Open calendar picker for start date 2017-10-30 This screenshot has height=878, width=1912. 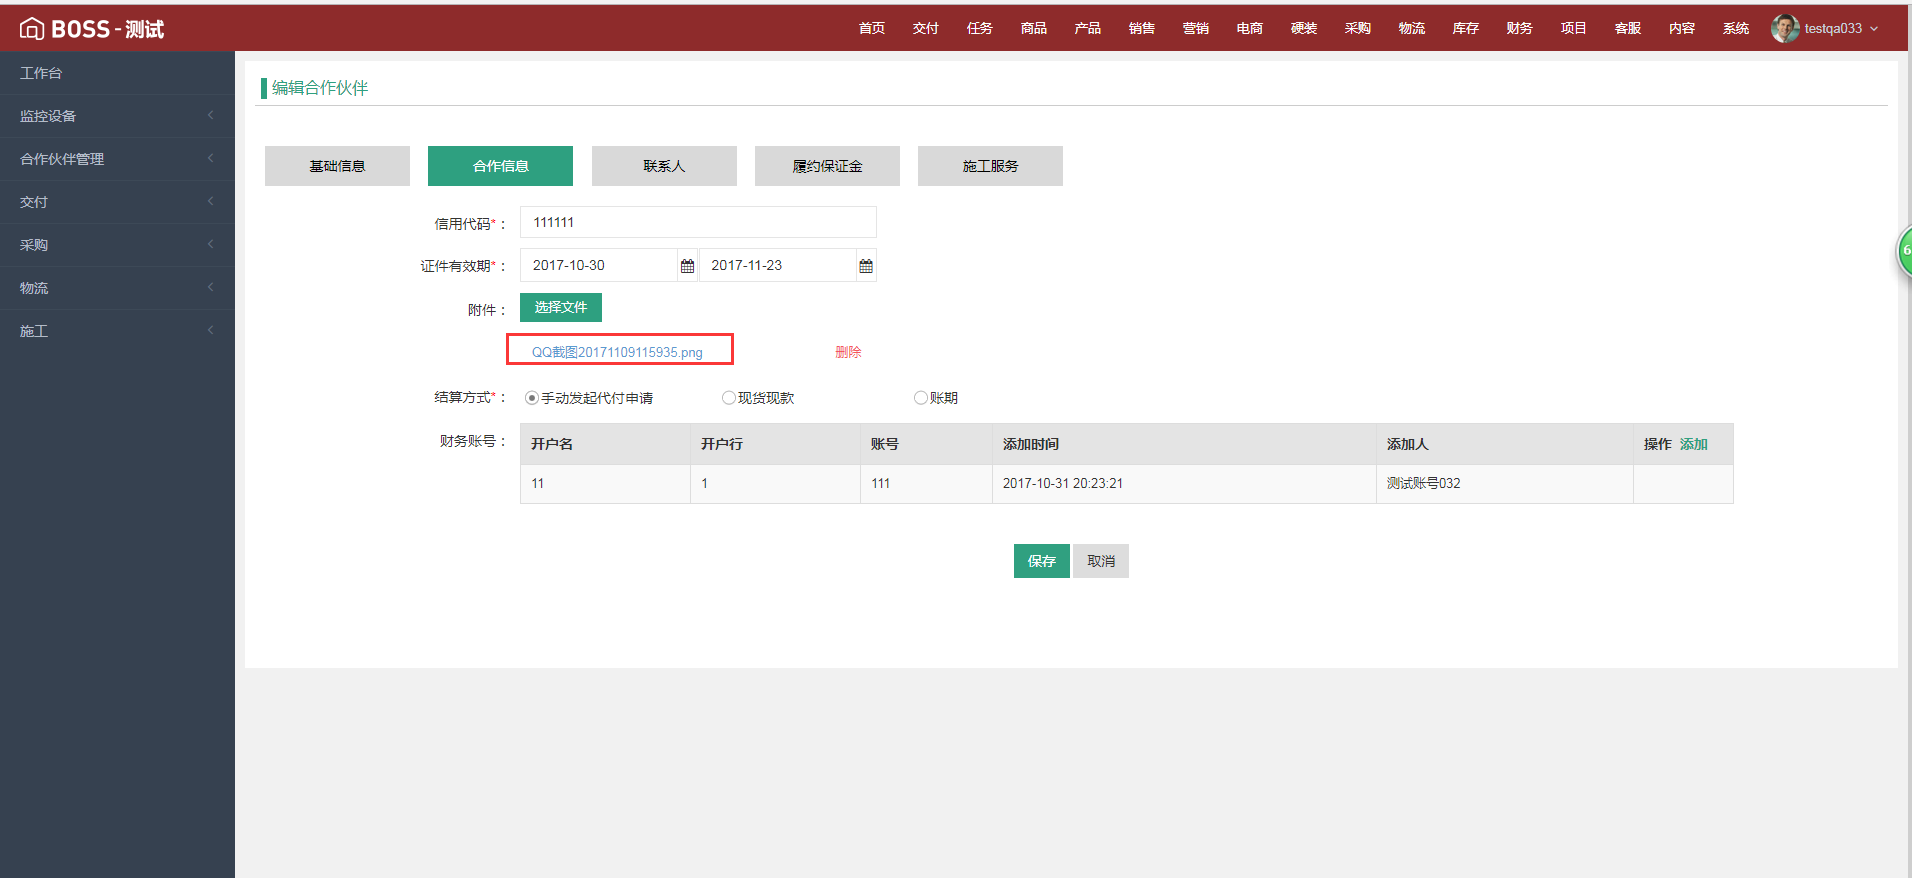click(x=687, y=266)
